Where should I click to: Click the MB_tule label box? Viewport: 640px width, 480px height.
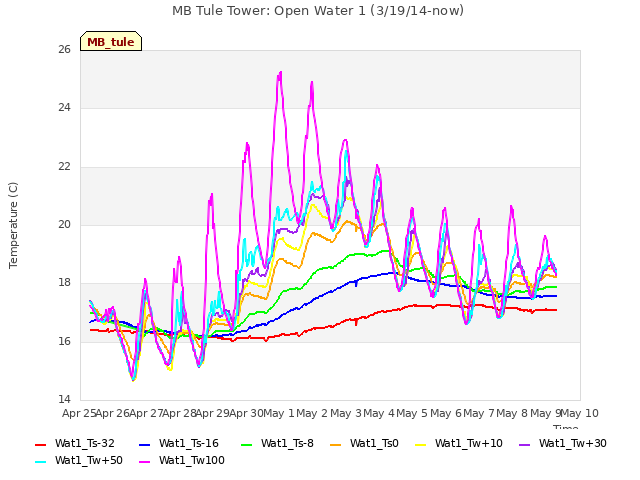click(111, 41)
